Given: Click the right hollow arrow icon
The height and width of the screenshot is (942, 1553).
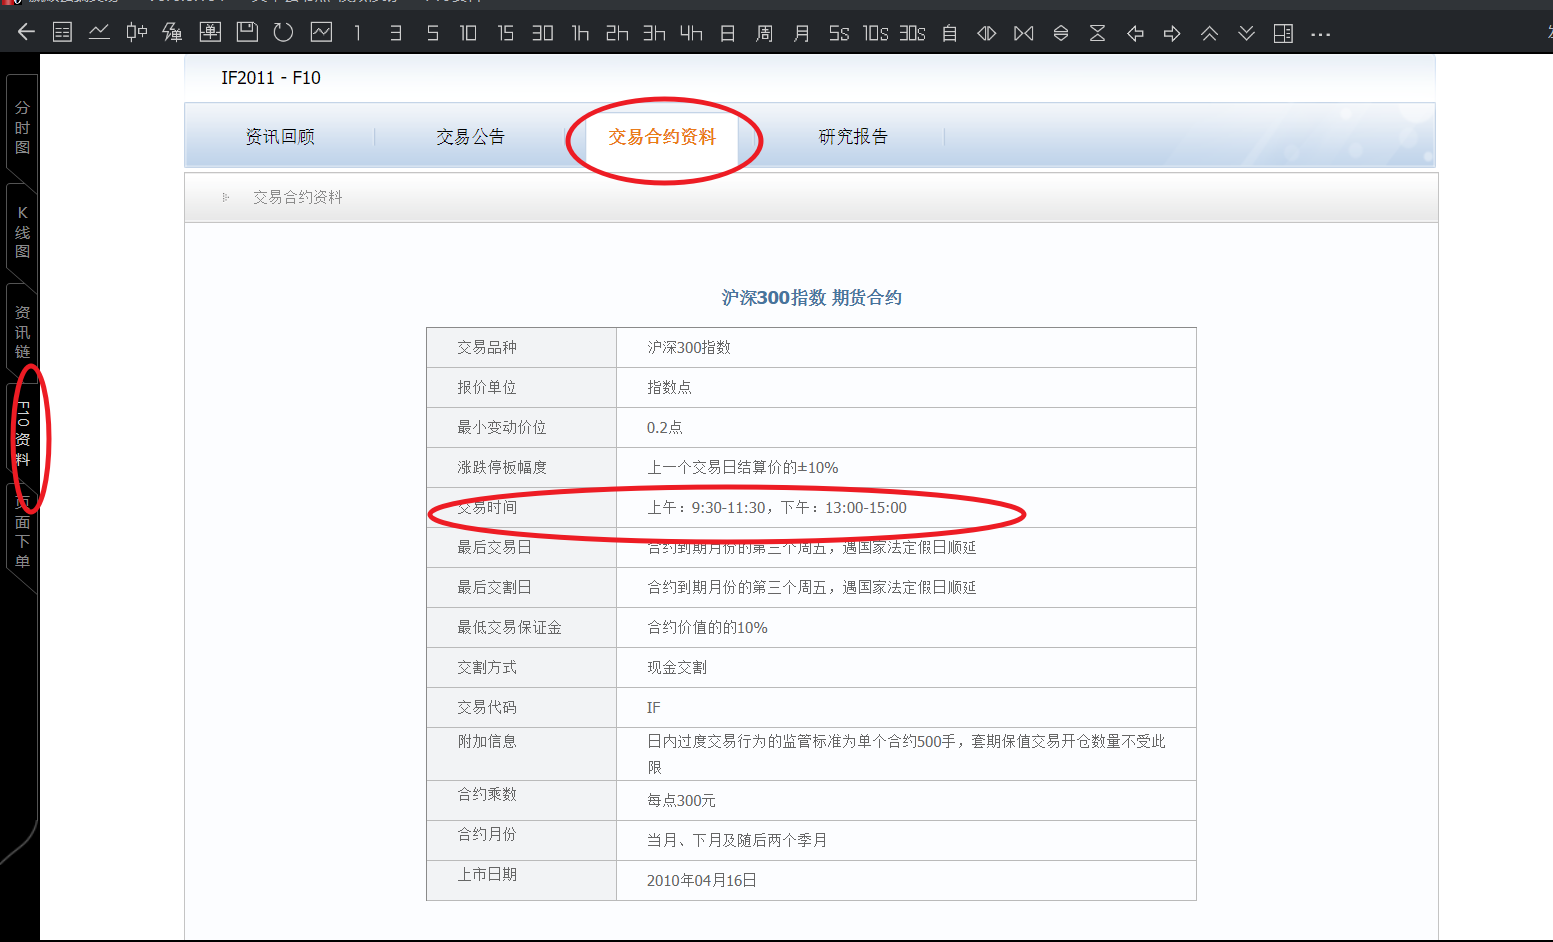Looking at the screenshot, I should [x=1172, y=34].
